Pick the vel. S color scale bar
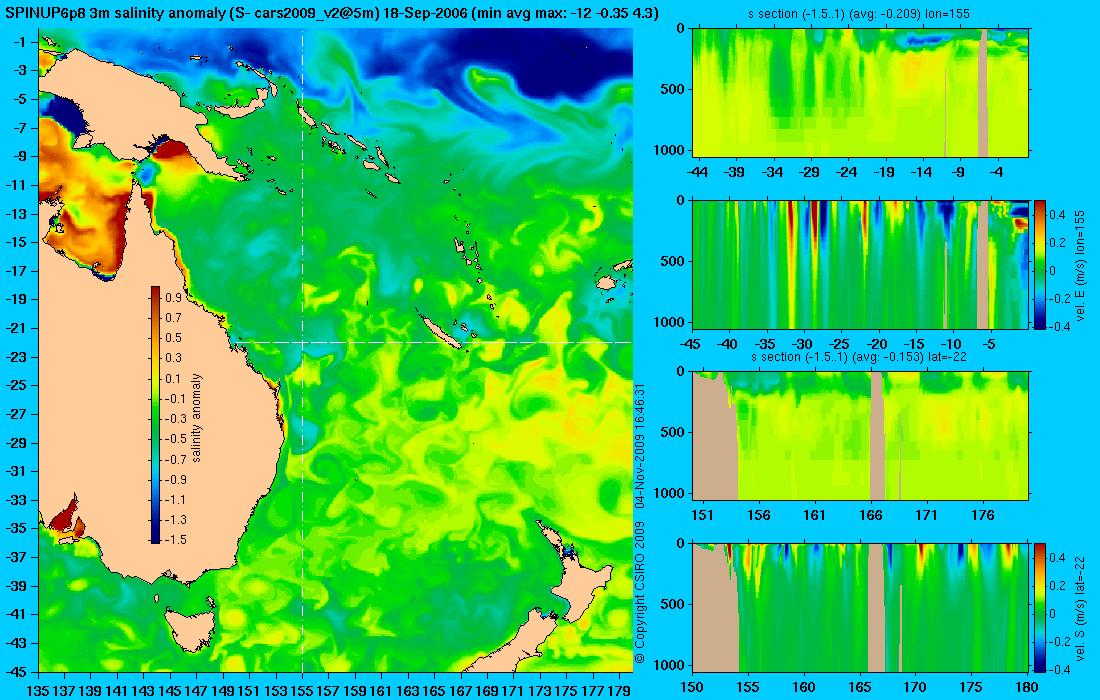1100x700 pixels. coord(1039,607)
